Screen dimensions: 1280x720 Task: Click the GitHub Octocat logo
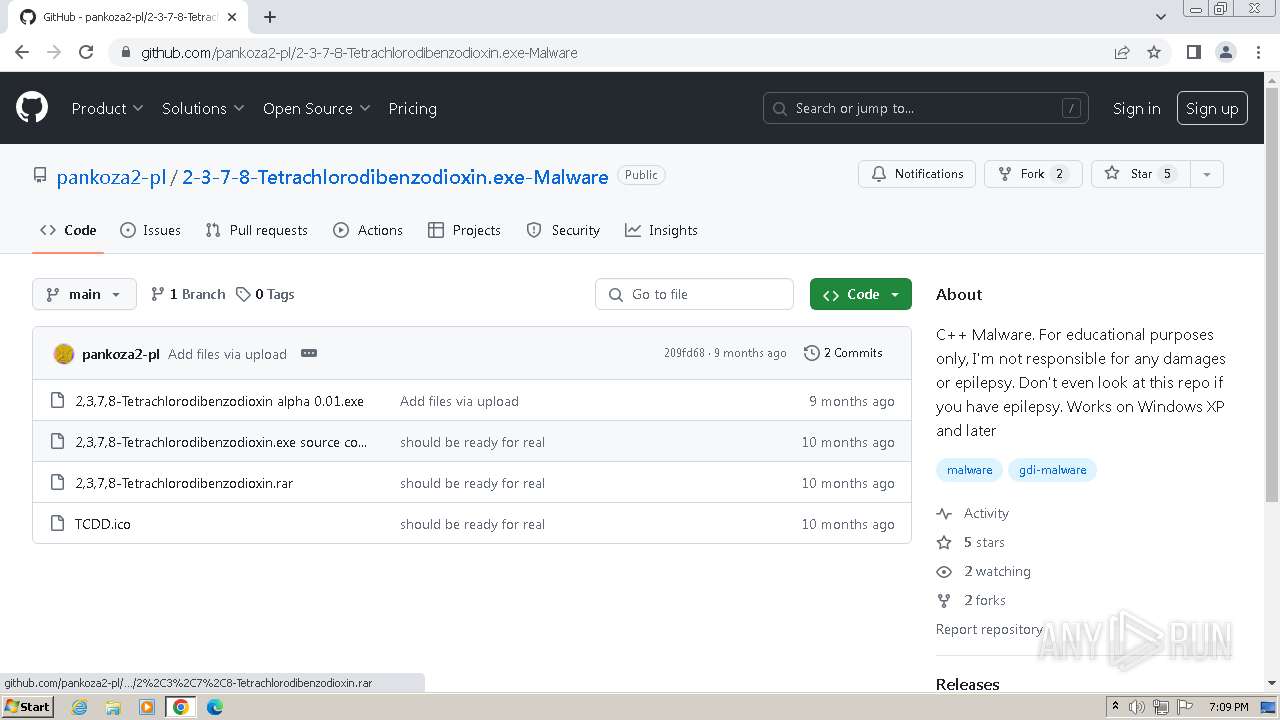(32, 108)
